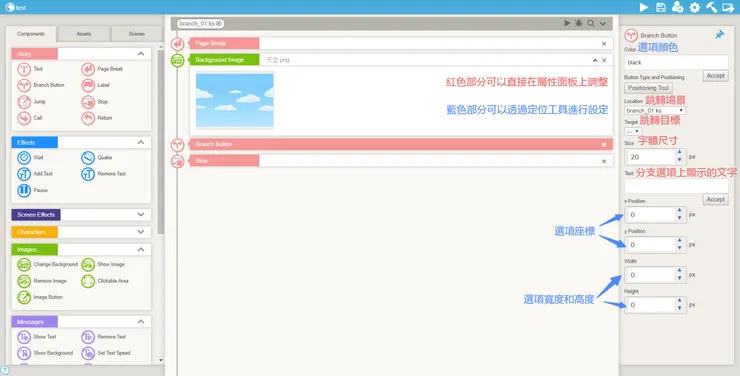
Task: Focus the Color input containing black
Action: 676,62
